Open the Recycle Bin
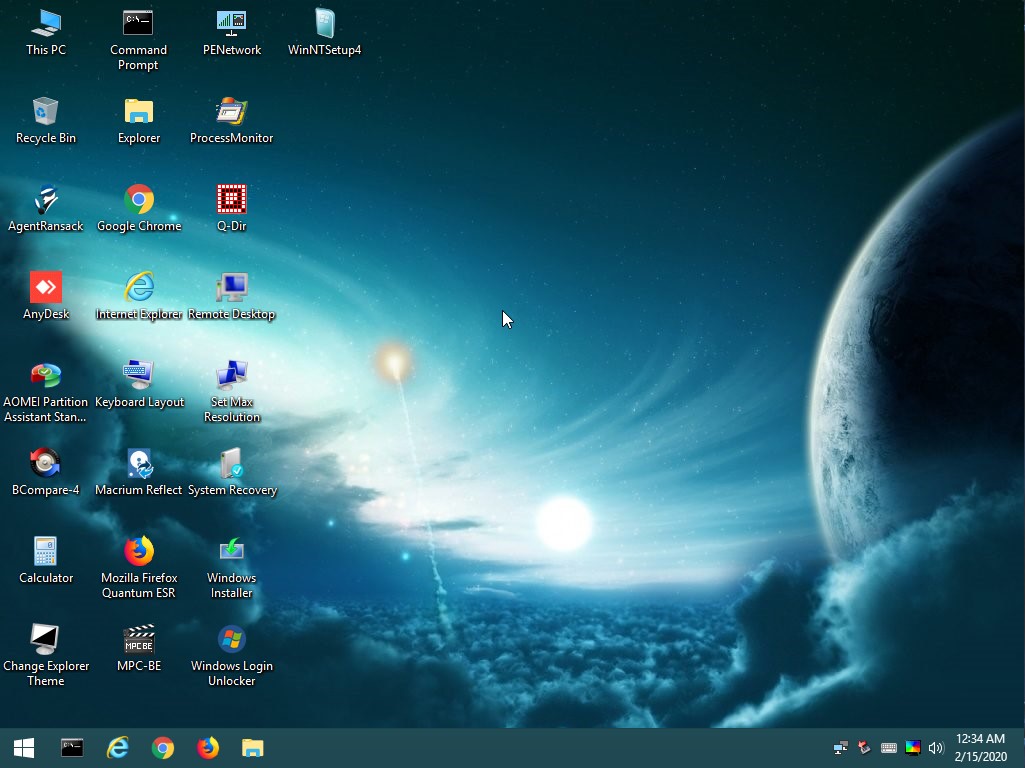 (x=46, y=121)
